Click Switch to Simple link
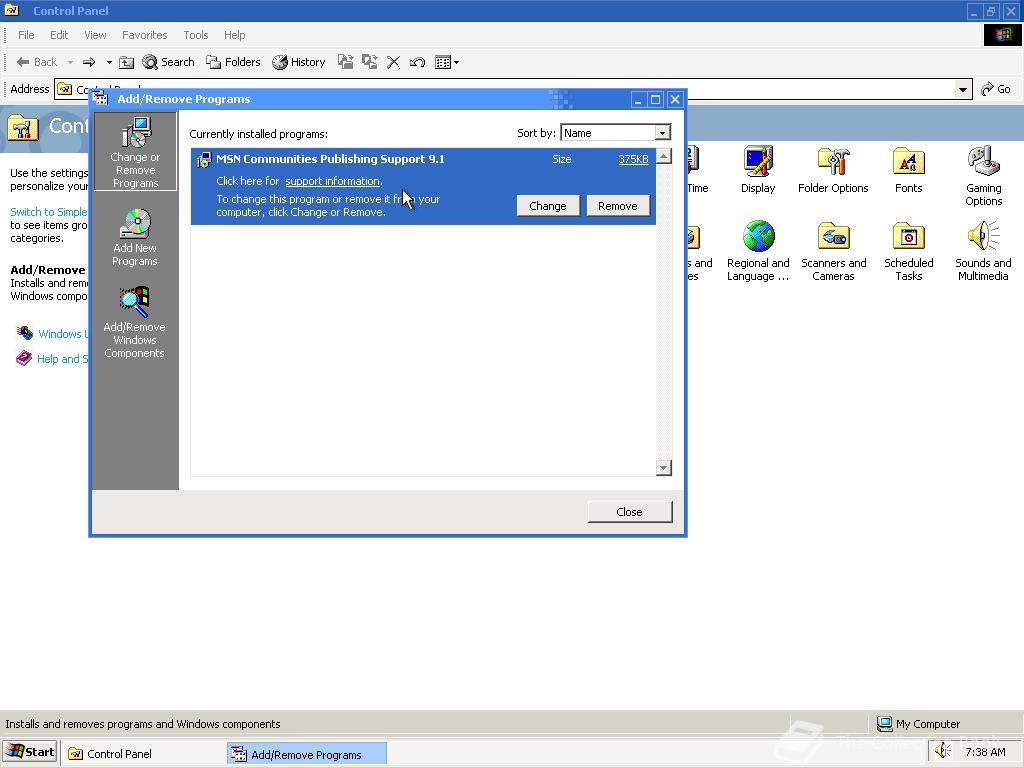Screen dimensions: 1024x768 48,212
